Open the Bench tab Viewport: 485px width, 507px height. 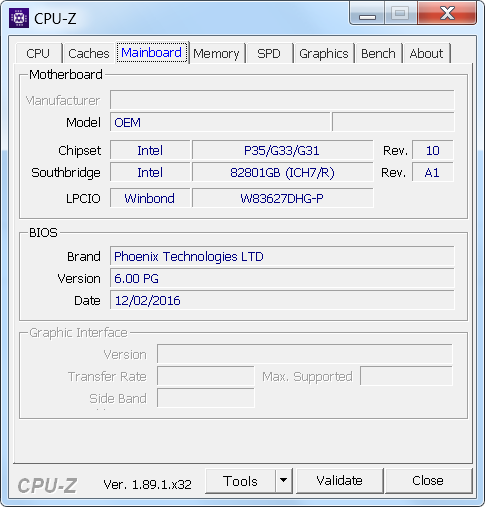(x=378, y=53)
